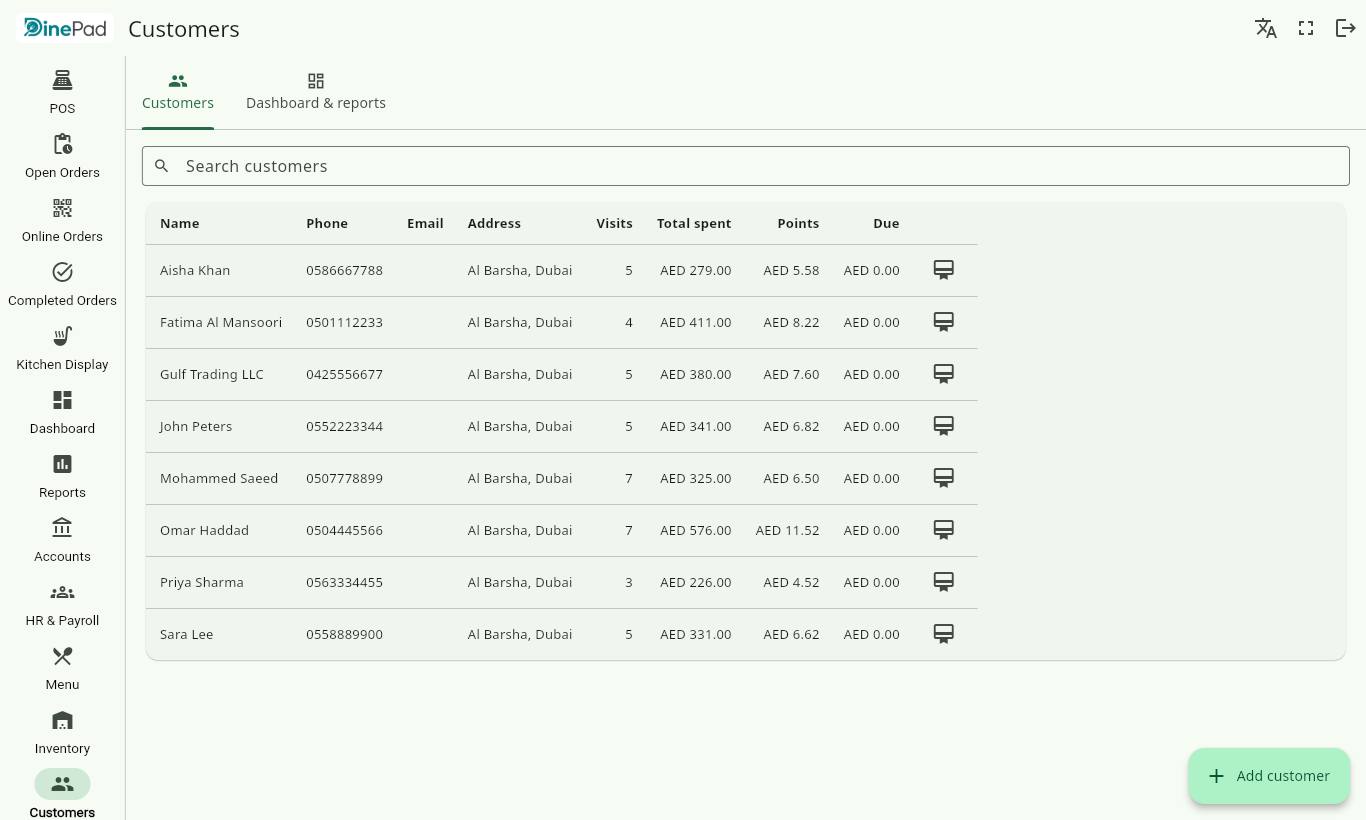Screen dimensions: 1366x820
Task: Focus the Search customers field
Action: click(x=746, y=166)
